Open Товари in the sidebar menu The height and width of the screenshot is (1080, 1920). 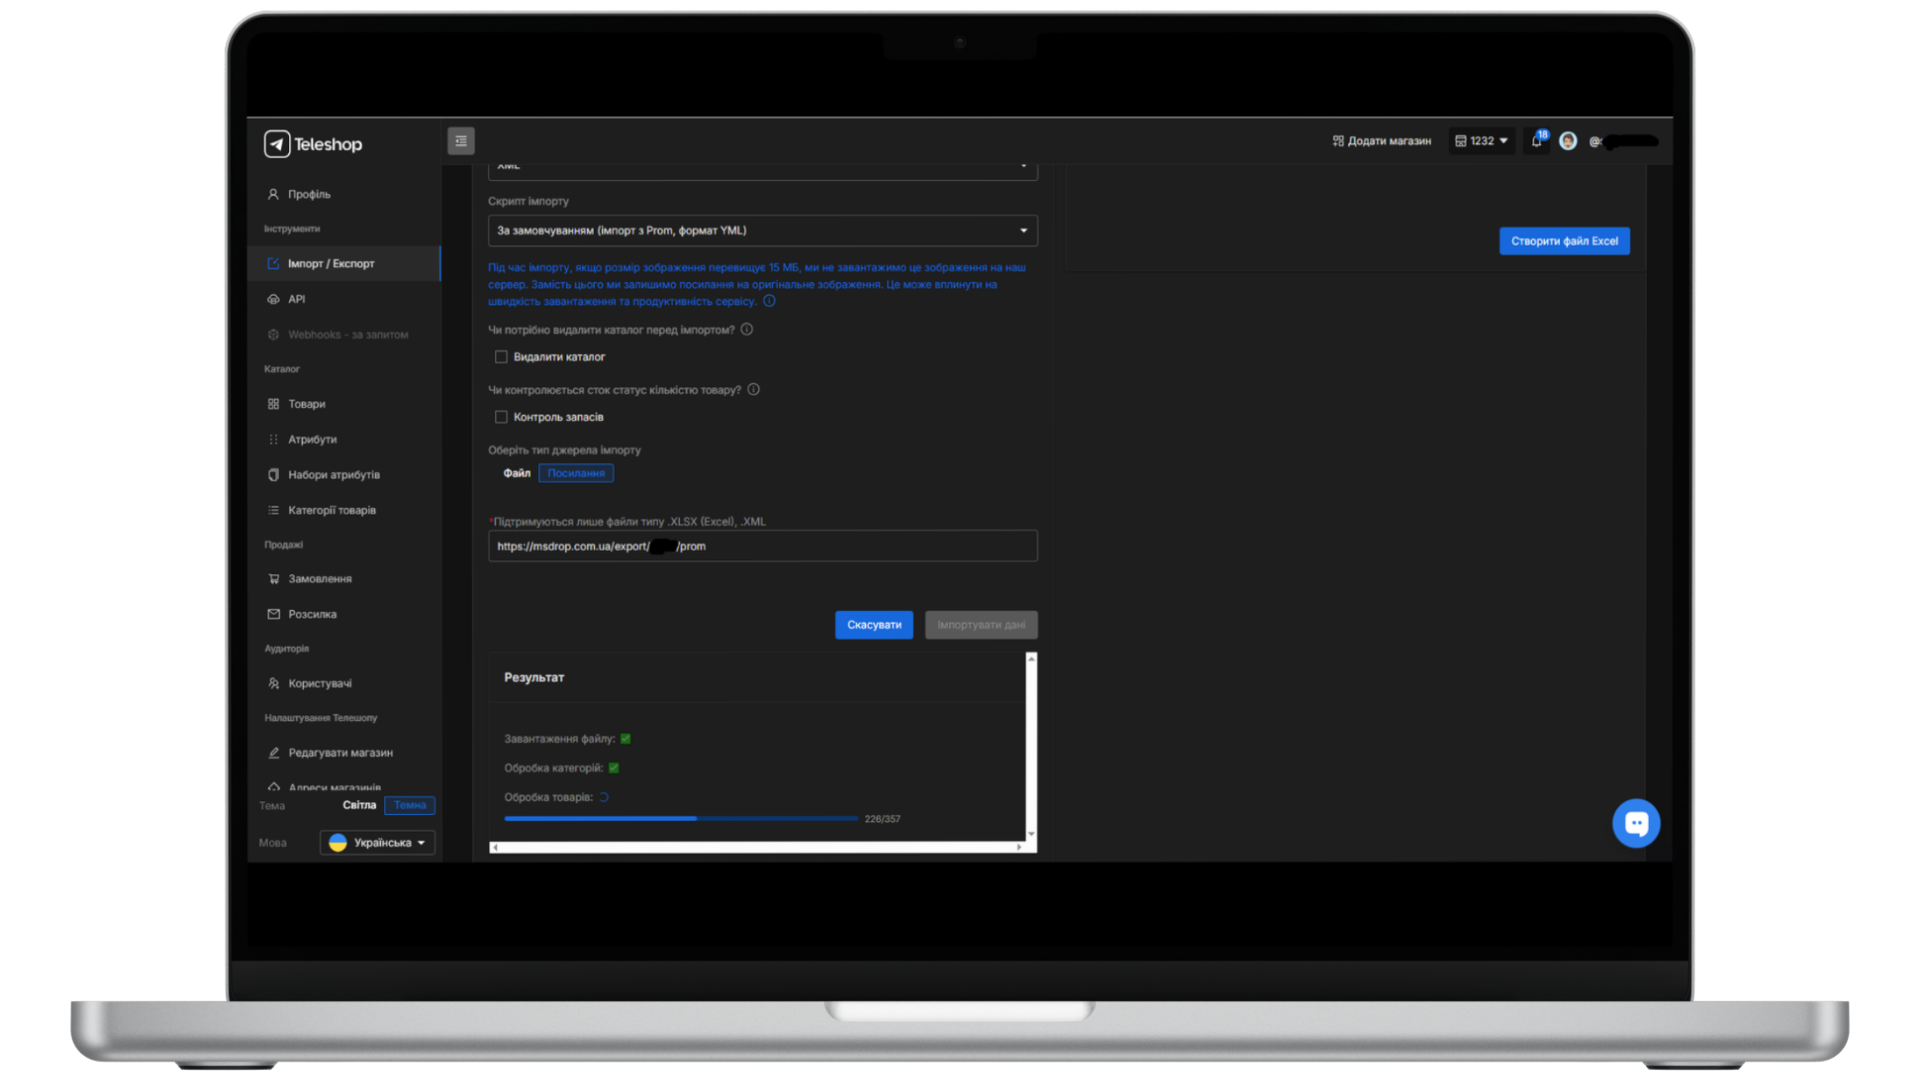coord(306,404)
